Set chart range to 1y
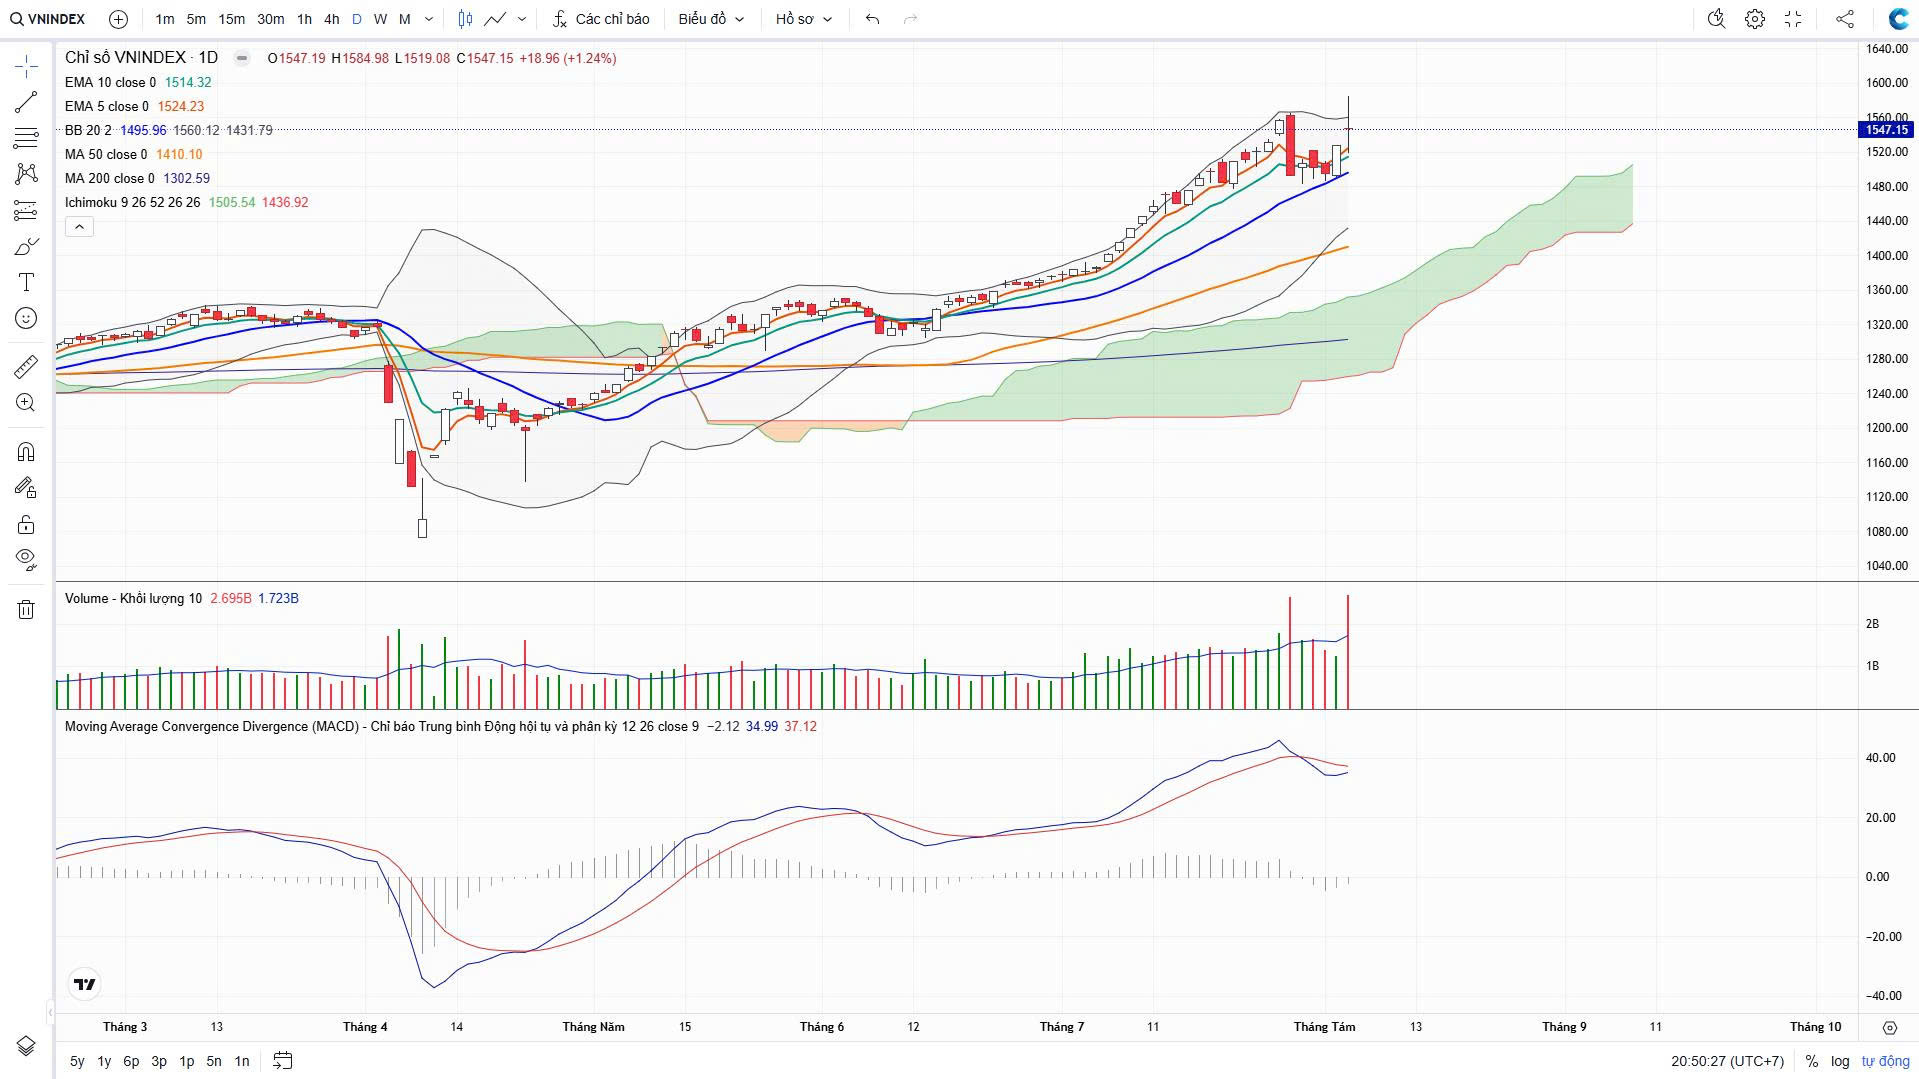Screen dimensions: 1919x1079 [x=104, y=1061]
